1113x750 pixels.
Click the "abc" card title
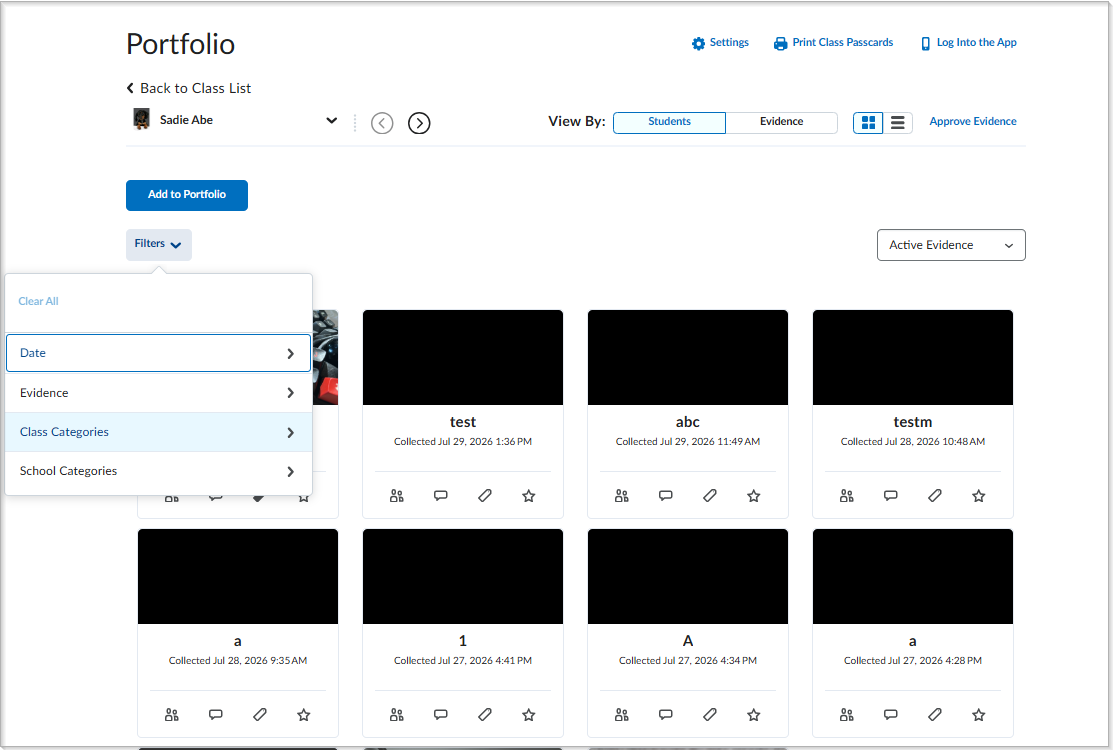(x=688, y=422)
